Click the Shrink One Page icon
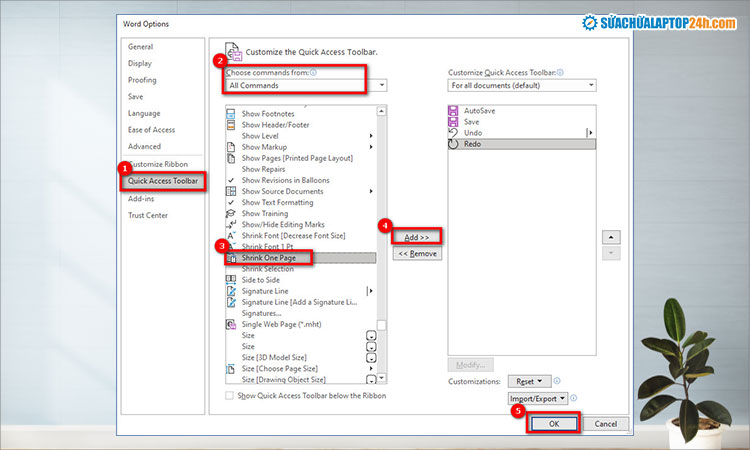 pos(231,258)
